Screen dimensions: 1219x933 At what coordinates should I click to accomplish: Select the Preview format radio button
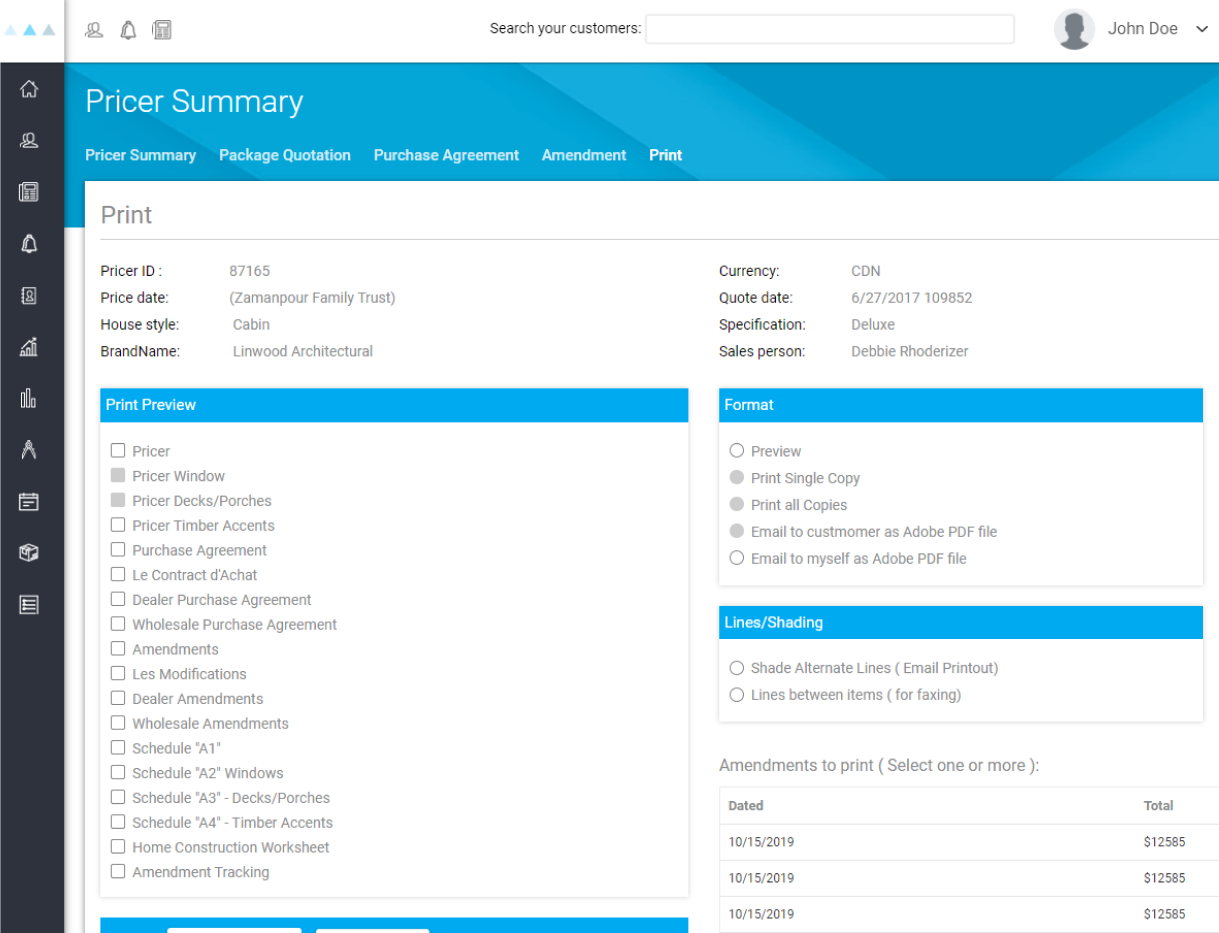point(737,451)
